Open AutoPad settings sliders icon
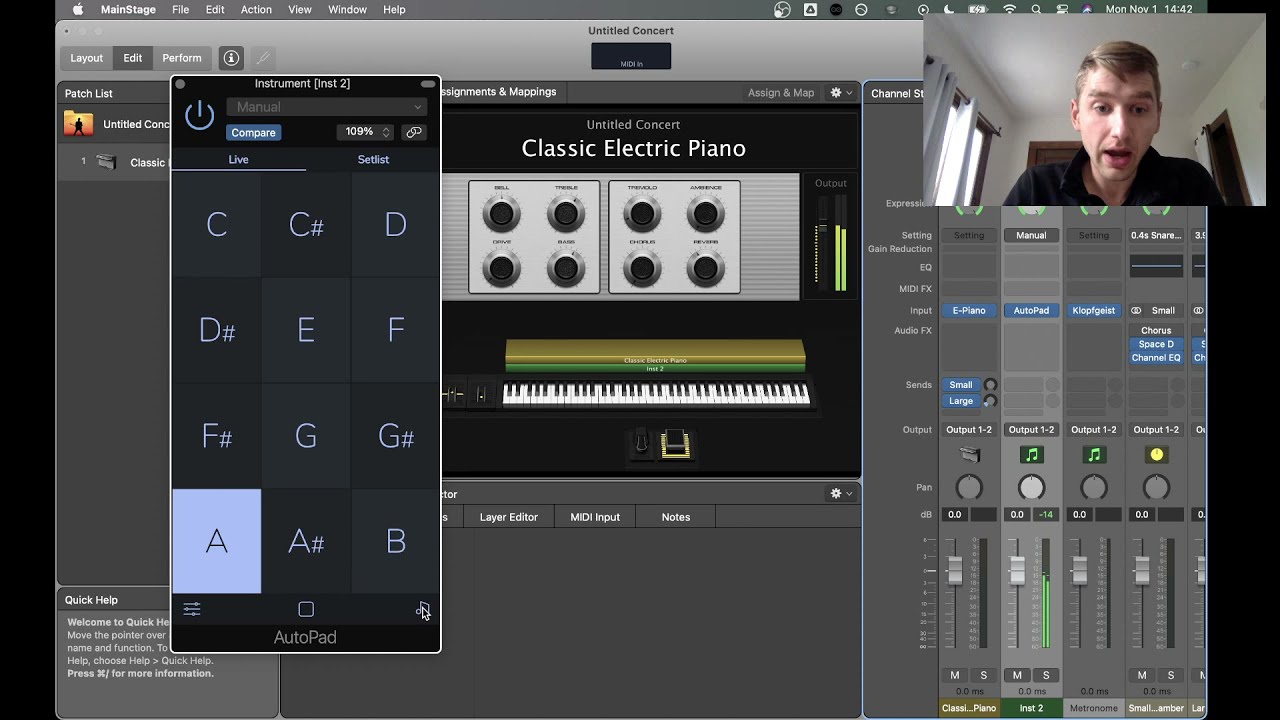The image size is (1280, 720). click(192, 609)
